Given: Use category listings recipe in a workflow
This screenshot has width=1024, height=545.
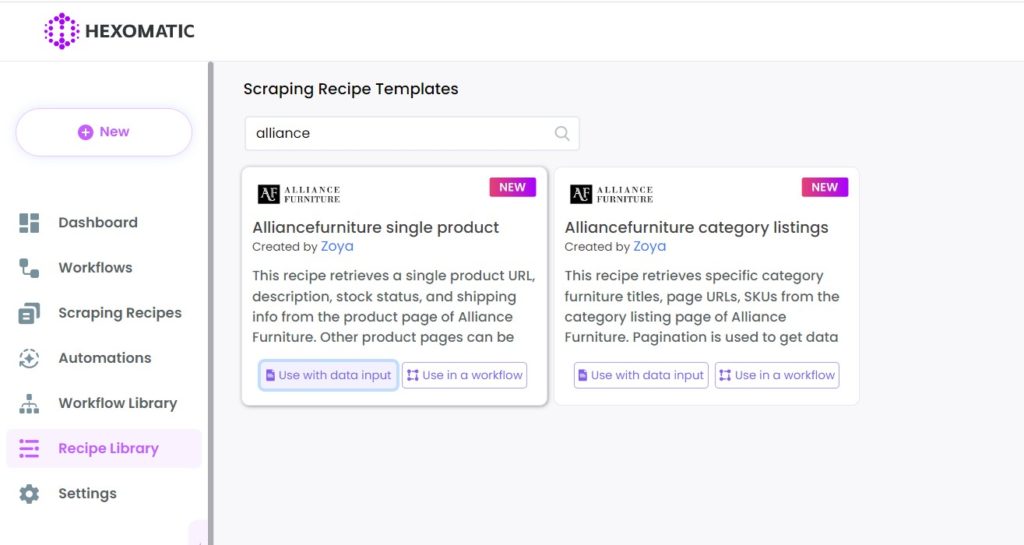Looking at the screenshot, I should 777,375.
